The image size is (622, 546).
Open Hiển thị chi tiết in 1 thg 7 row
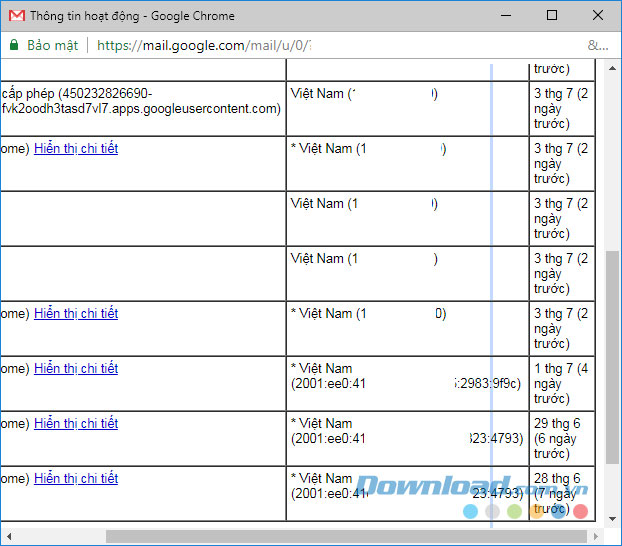[x=76, y=368]
